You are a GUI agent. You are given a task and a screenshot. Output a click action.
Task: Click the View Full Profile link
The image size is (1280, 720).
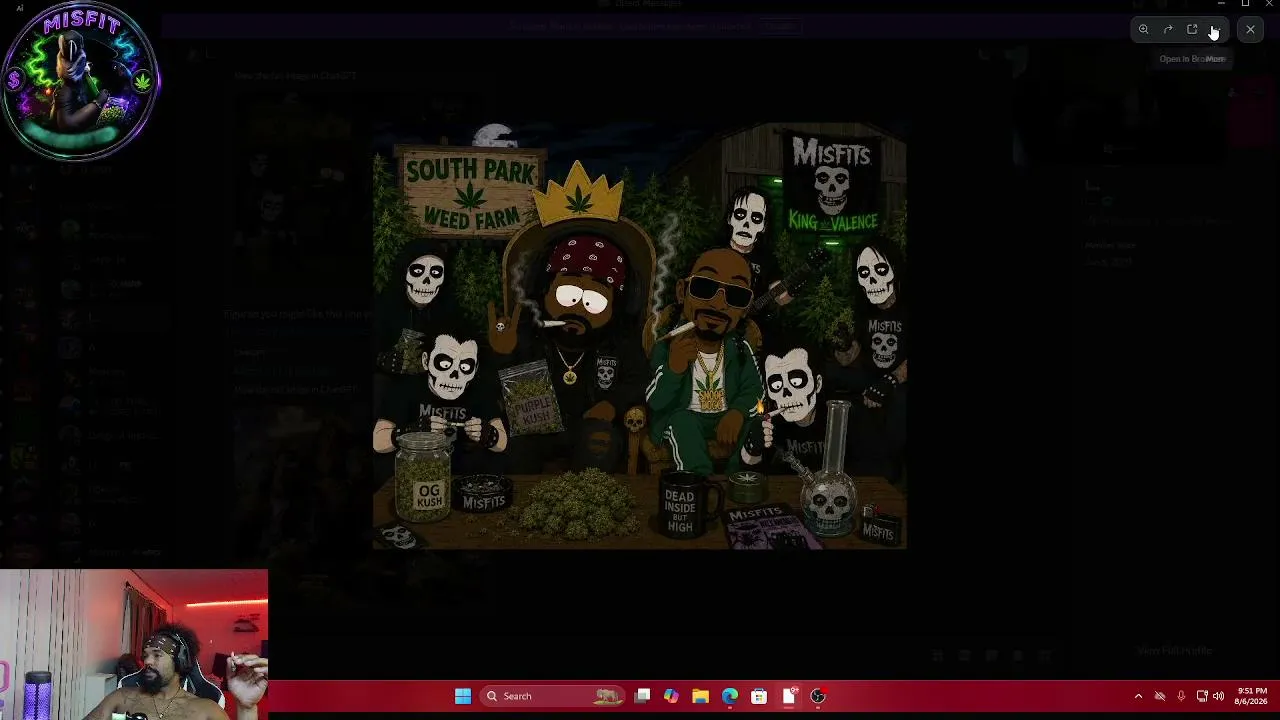click(x=1174, y=651)
